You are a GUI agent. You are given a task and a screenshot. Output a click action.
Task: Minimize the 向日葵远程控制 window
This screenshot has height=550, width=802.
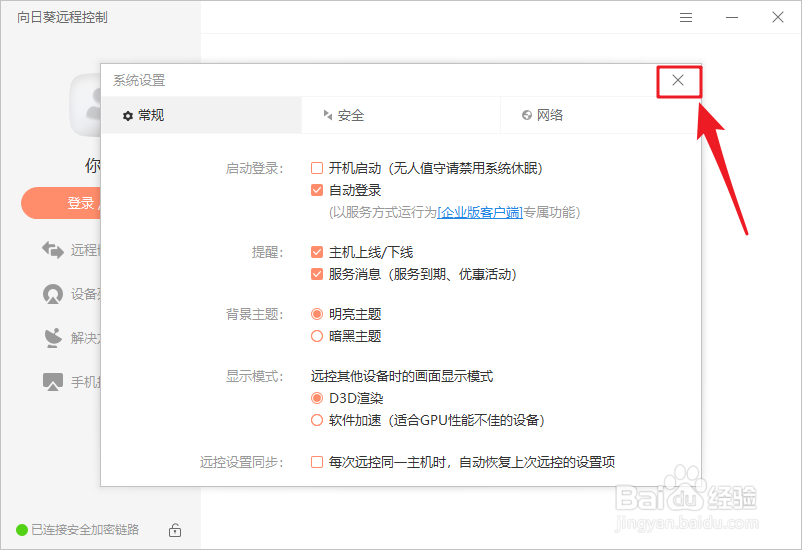point(732,17)
